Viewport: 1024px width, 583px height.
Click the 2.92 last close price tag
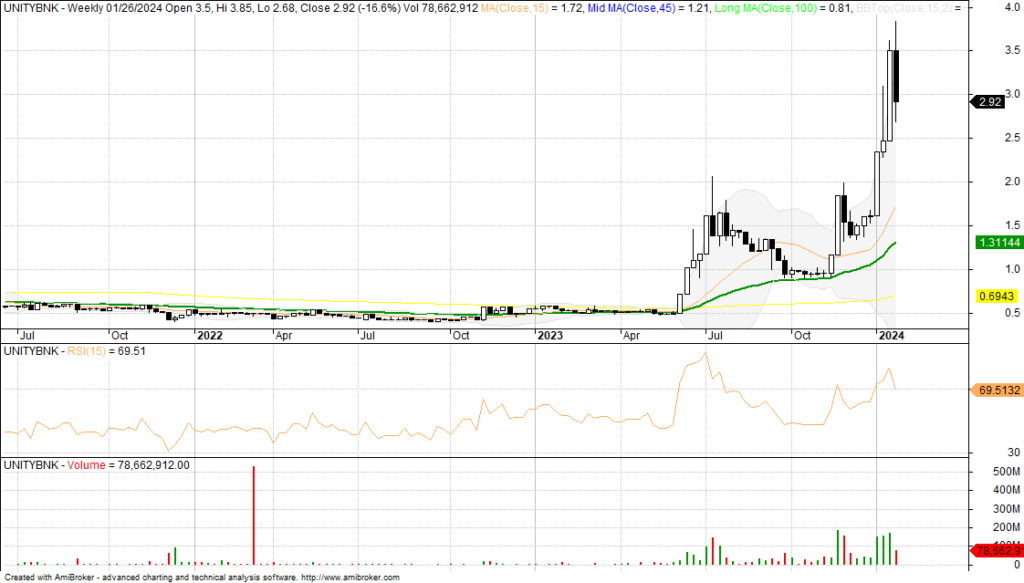pos(990,101)
